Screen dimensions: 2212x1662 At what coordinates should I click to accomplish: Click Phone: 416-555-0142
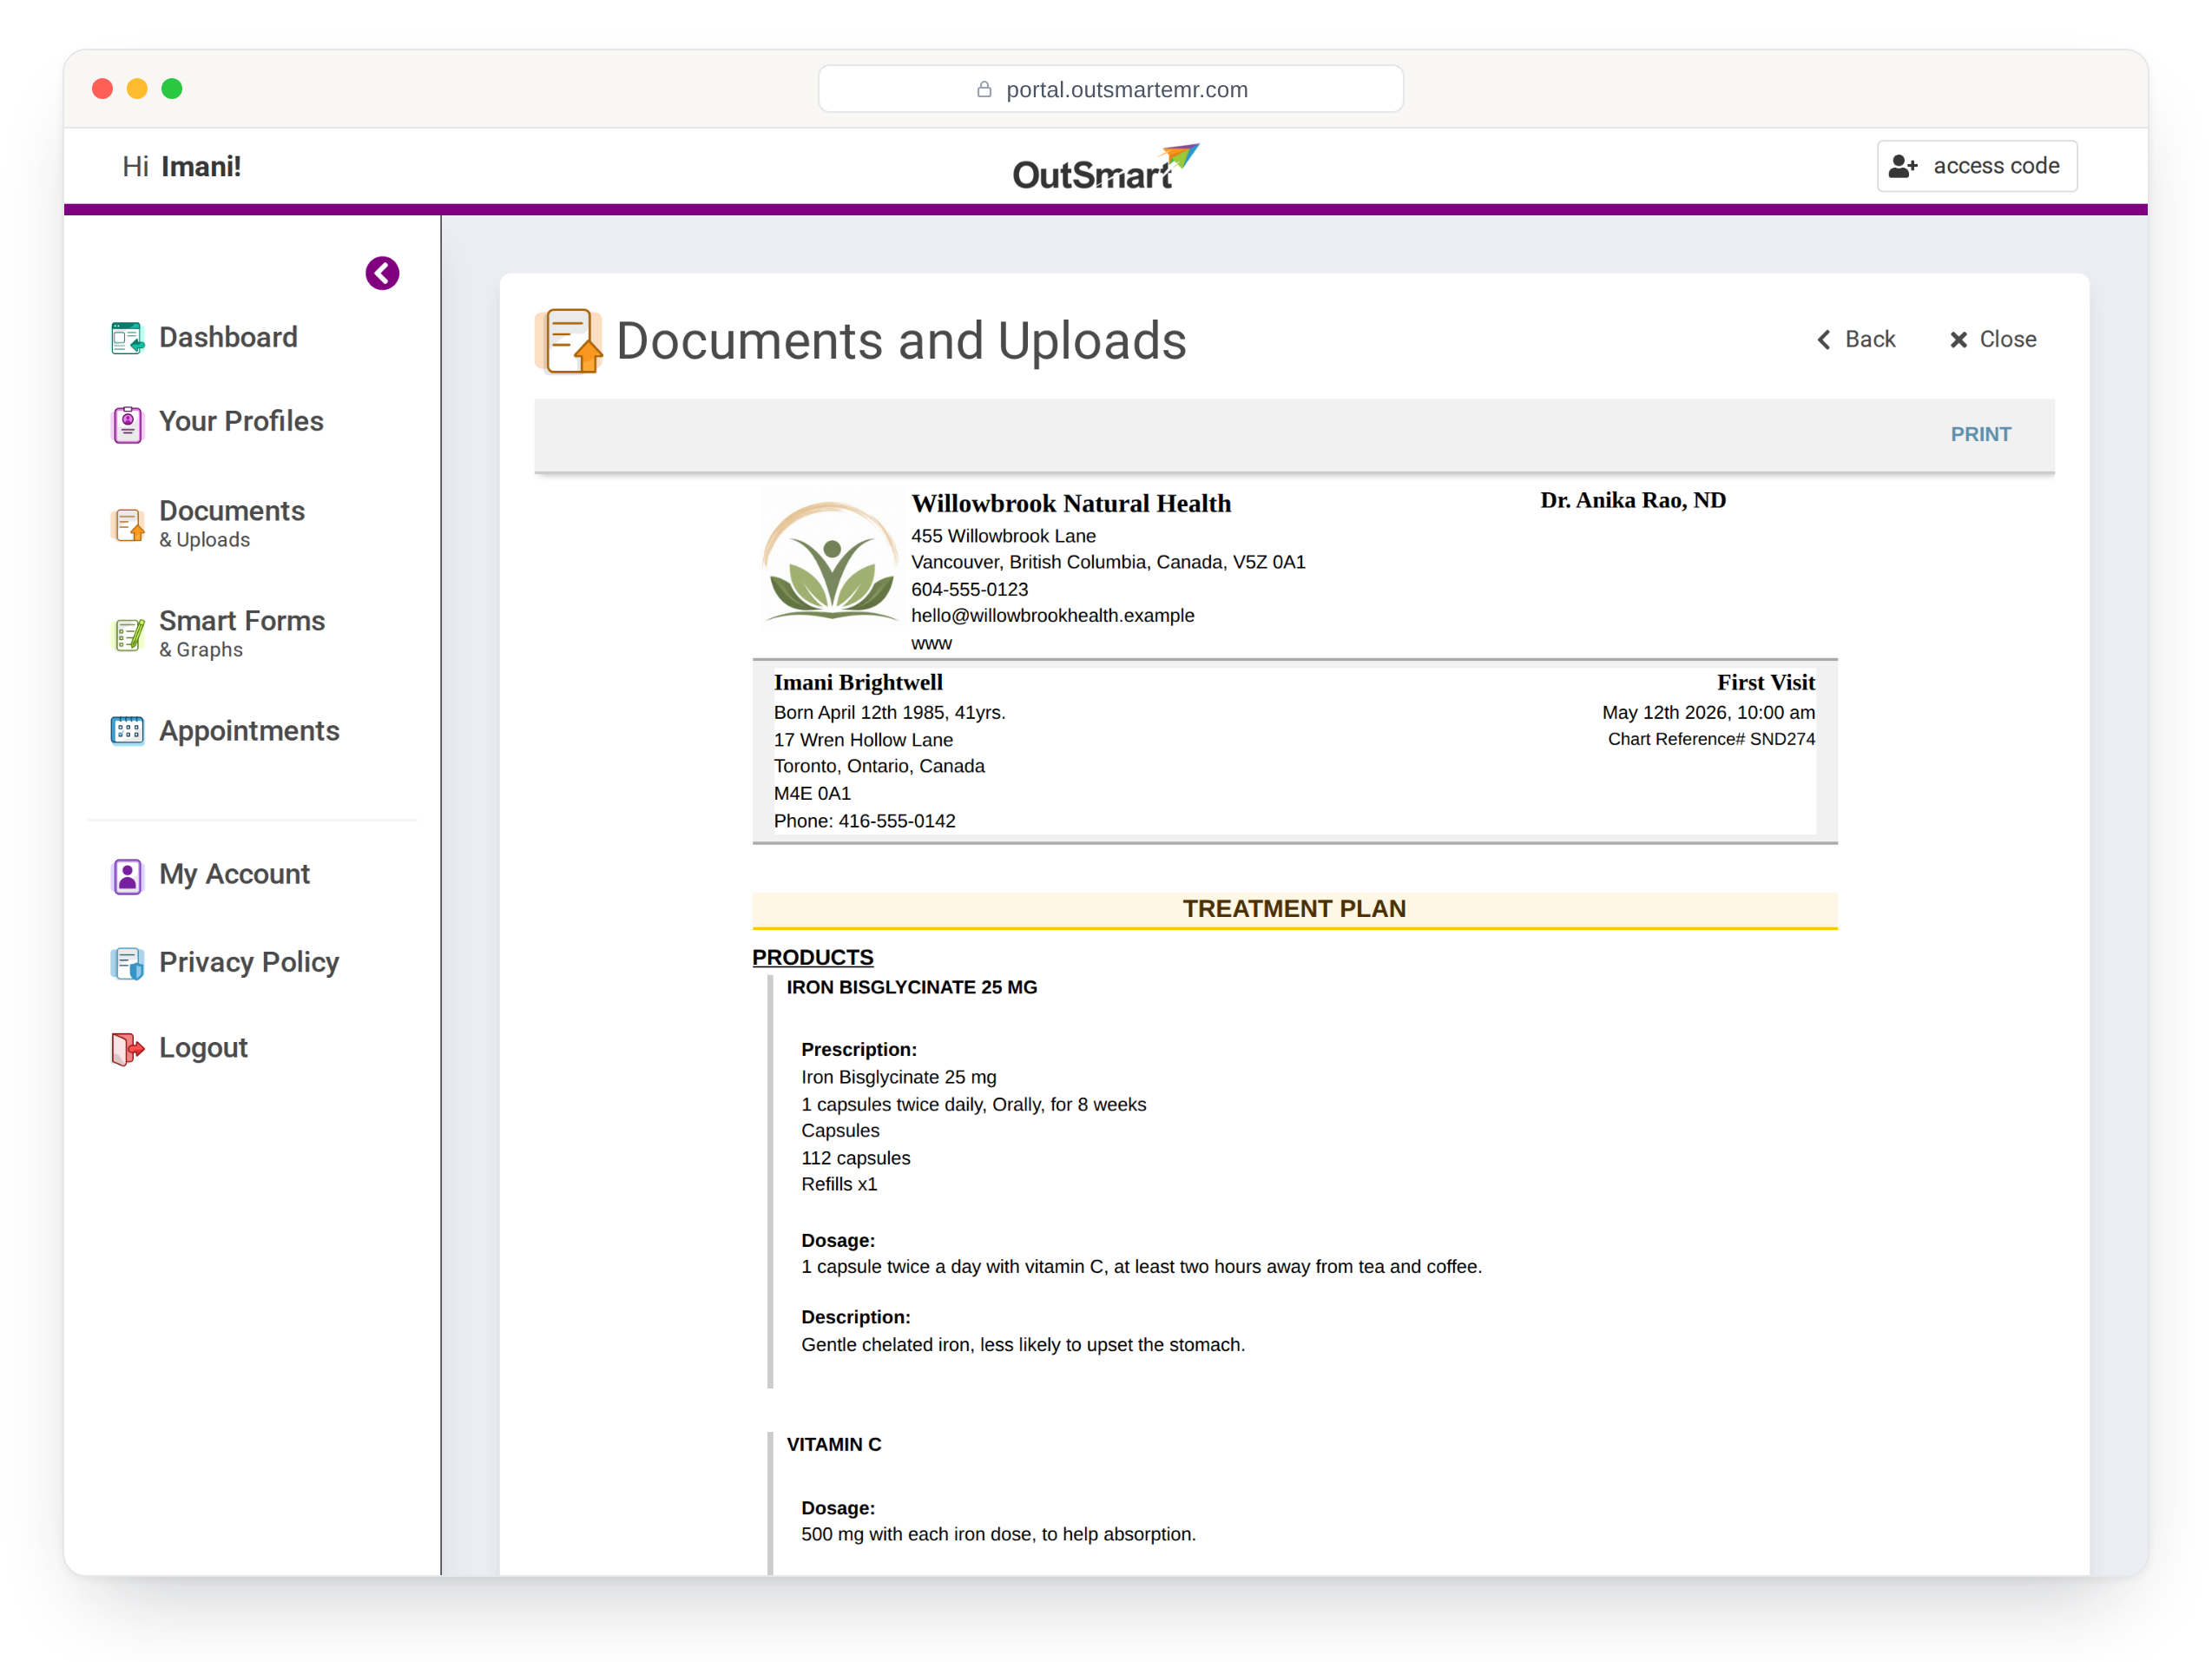[864, 821]
